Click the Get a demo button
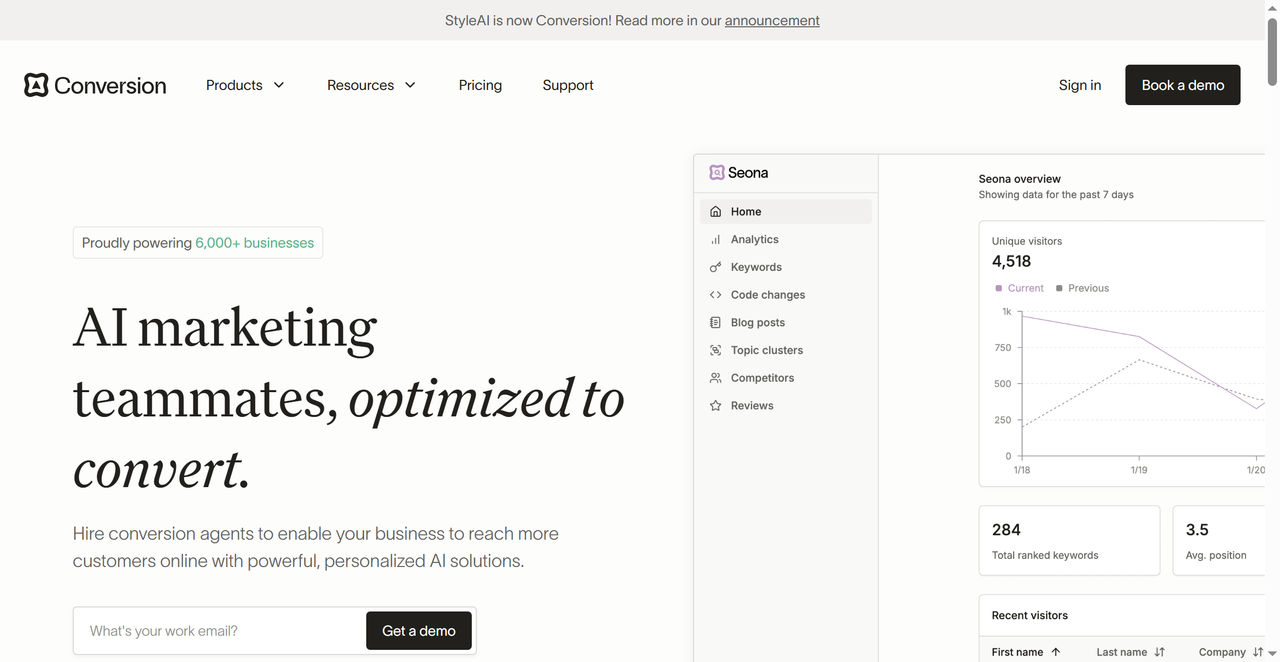This screenshot has height=662, width=1280. tap(419, 631)
